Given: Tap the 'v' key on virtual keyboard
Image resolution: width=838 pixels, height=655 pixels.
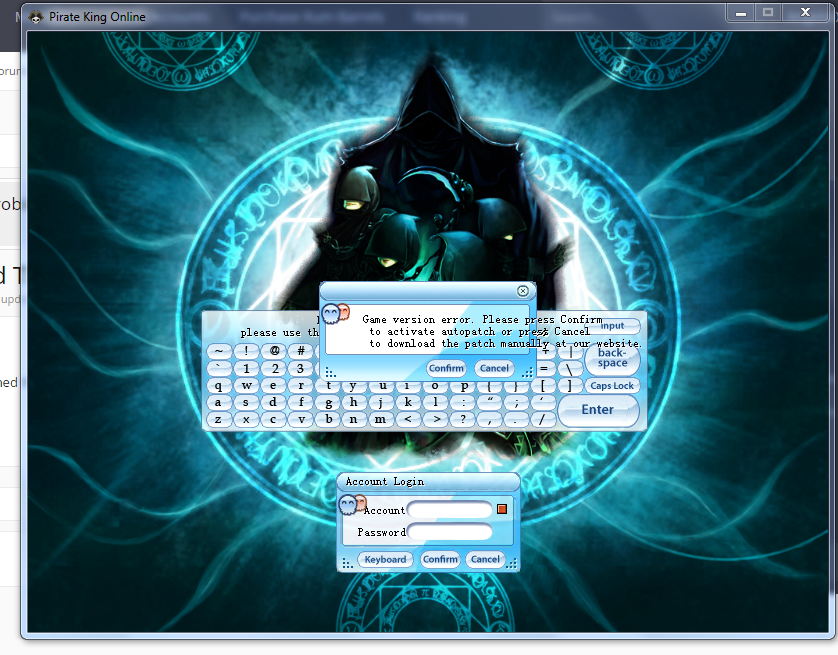Looking at the screenshot, I should tap(301, 419).
